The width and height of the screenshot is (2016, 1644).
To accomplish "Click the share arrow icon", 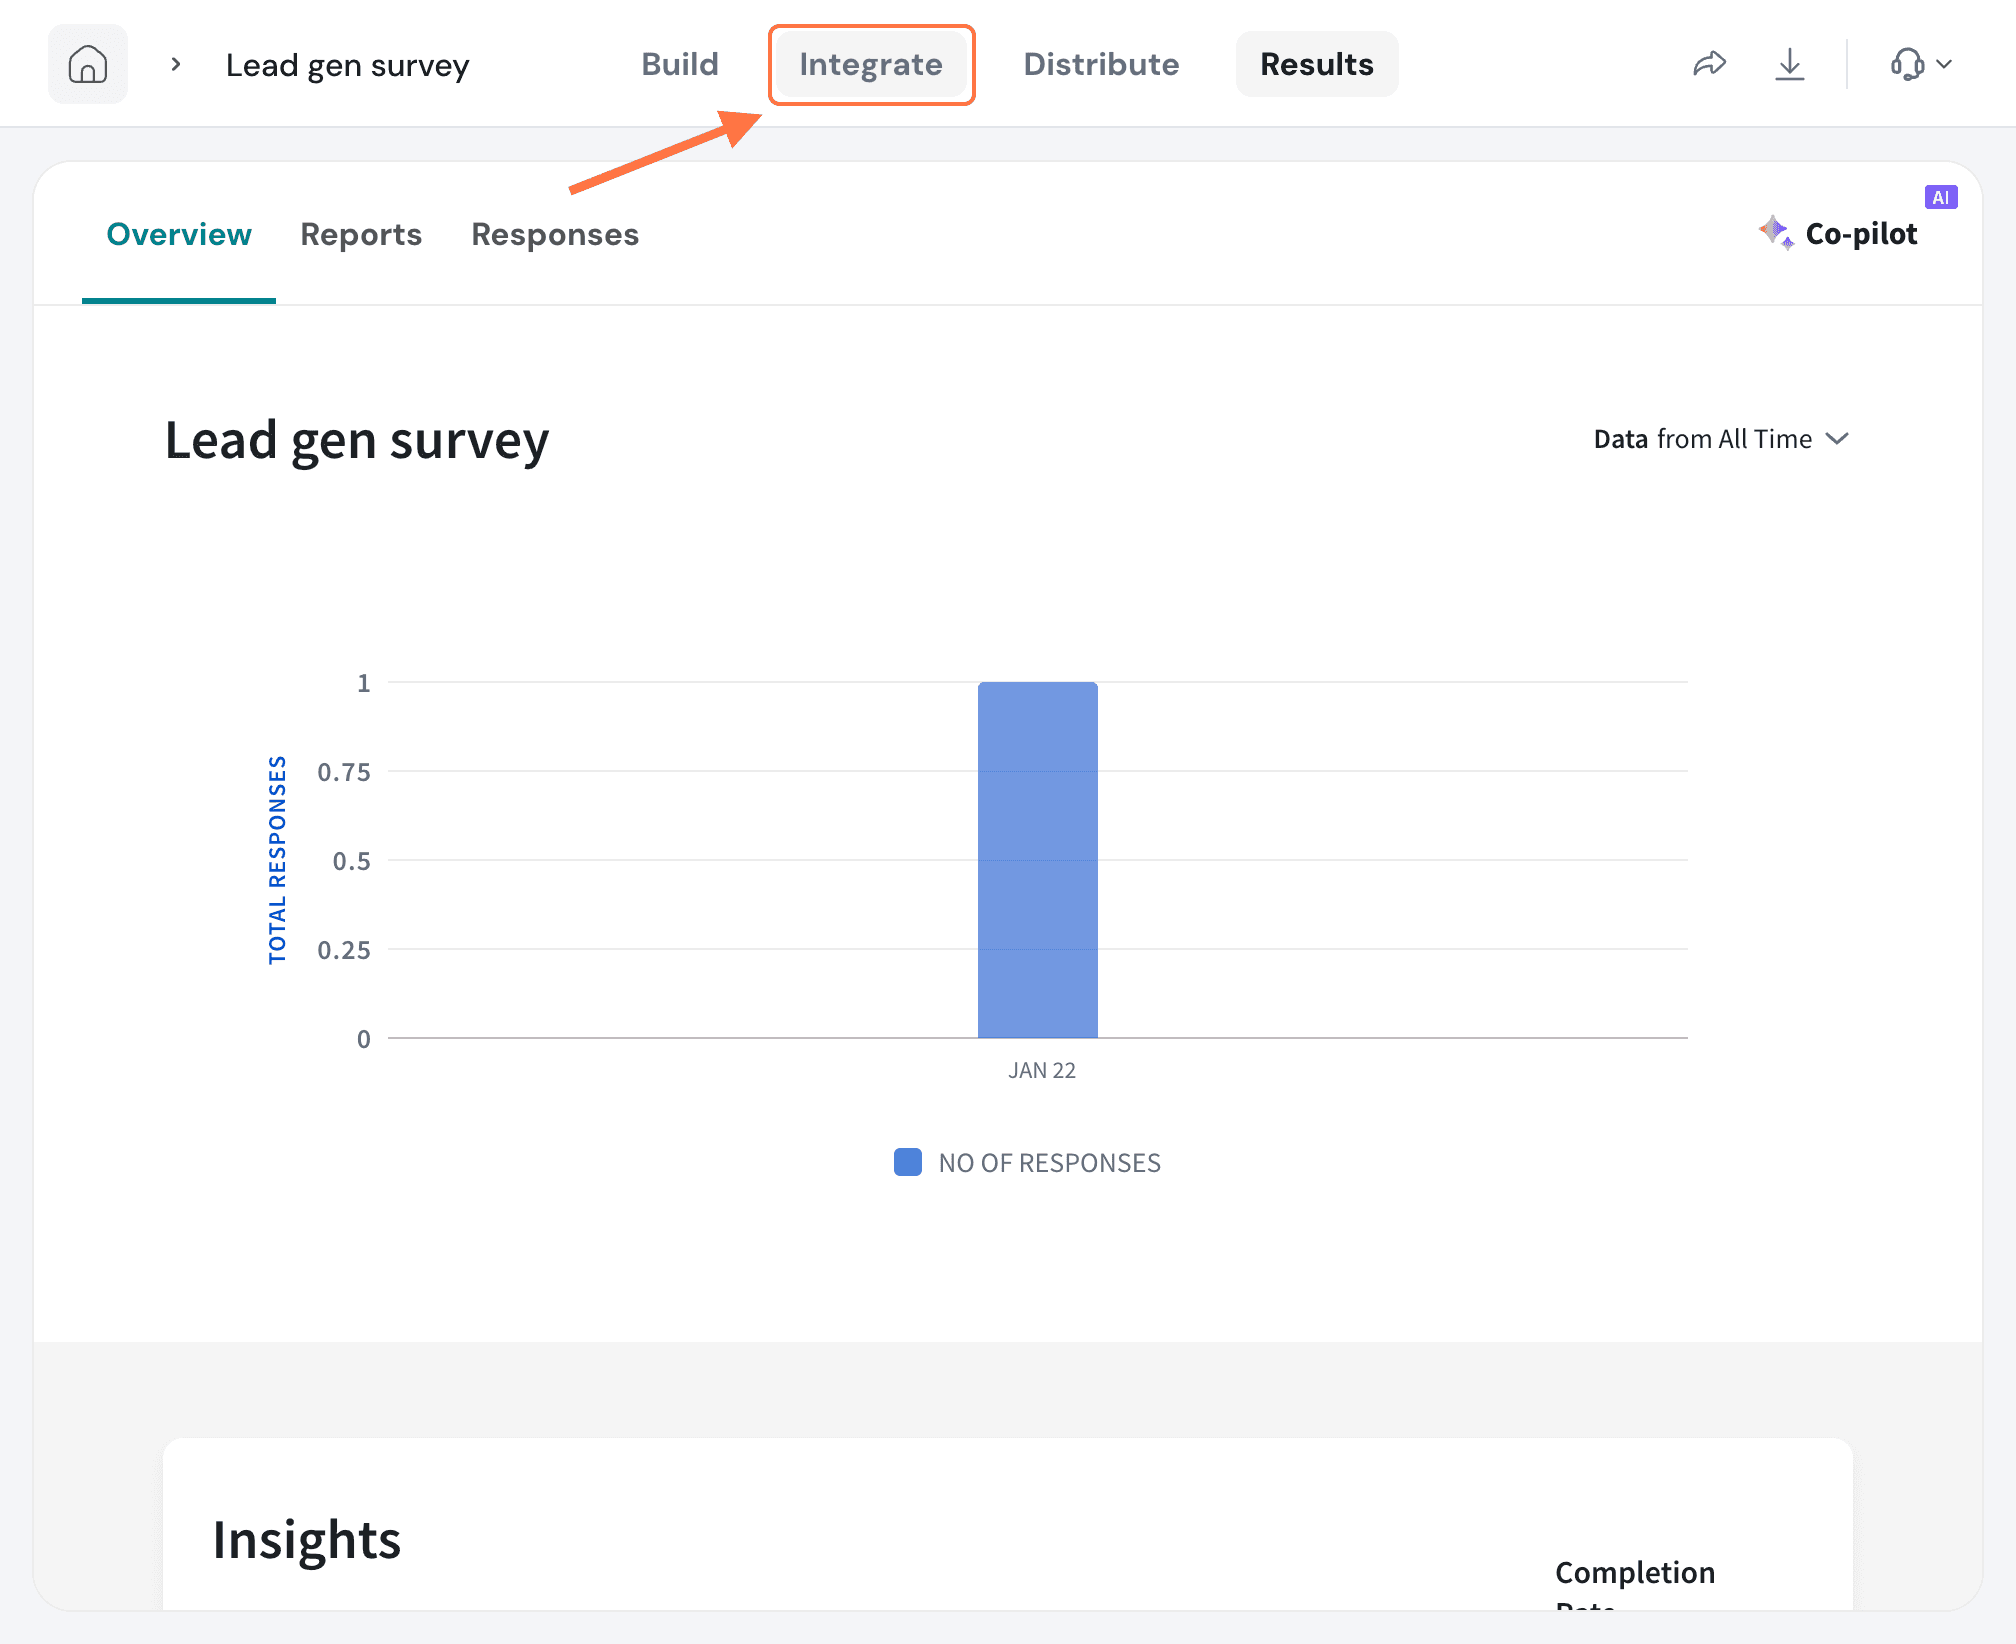I will (1709, 65).
